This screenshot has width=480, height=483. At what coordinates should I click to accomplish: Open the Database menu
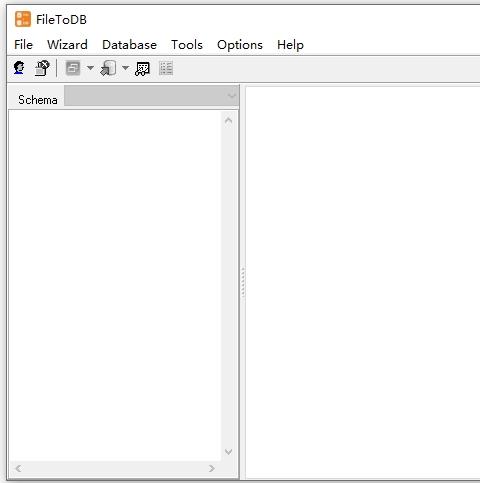(x=129, y=45)
